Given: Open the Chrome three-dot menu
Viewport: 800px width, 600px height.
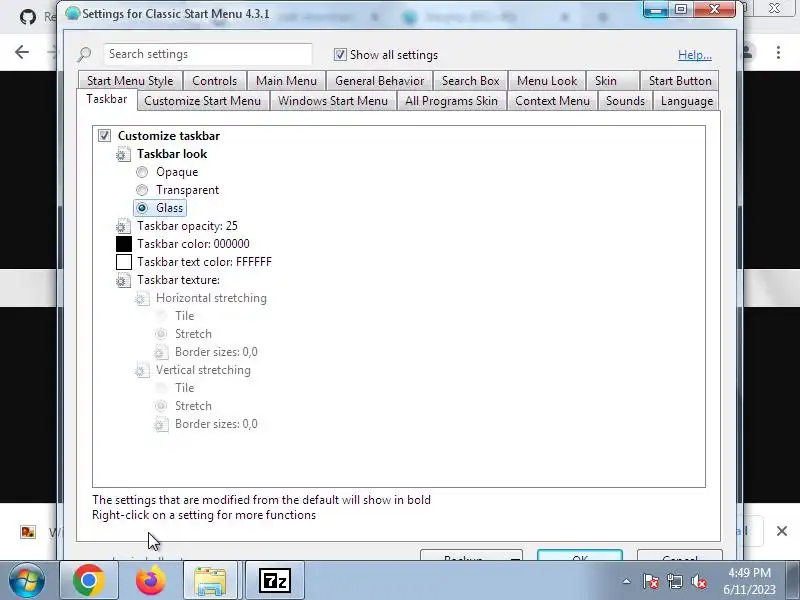Looking at the screenshot, I should (x=778, y=52).
